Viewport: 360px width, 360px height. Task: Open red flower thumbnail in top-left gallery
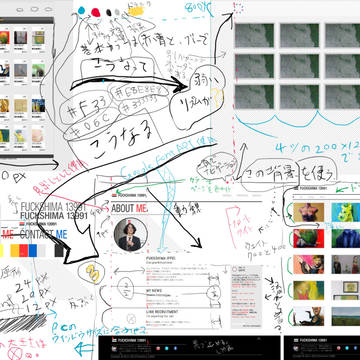click(4, 38)
